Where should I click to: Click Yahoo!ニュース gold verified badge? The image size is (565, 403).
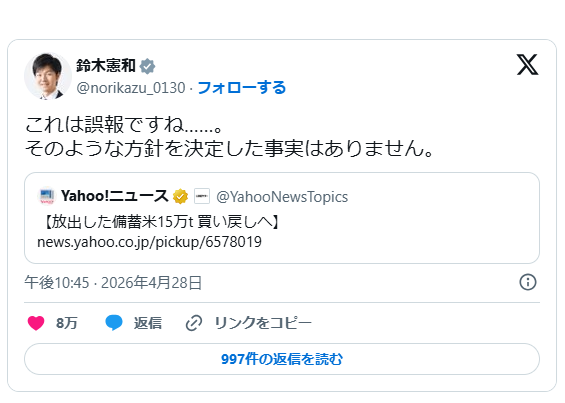pos(180,196)
